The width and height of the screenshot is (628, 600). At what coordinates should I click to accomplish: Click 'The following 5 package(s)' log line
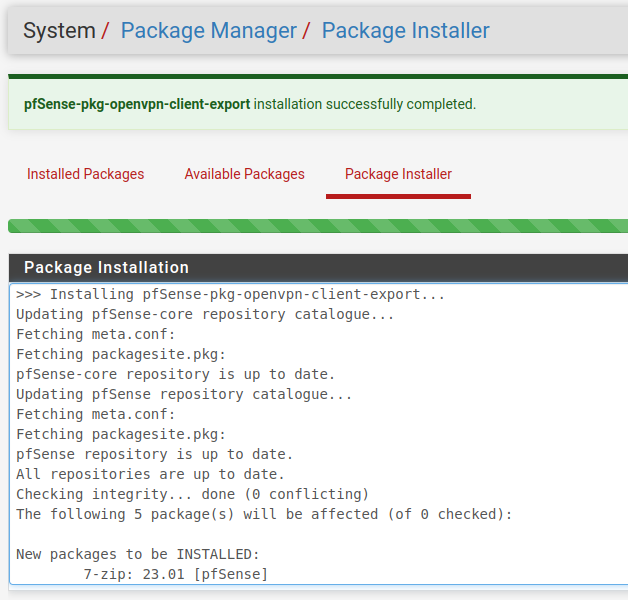[x=263, y=515]
